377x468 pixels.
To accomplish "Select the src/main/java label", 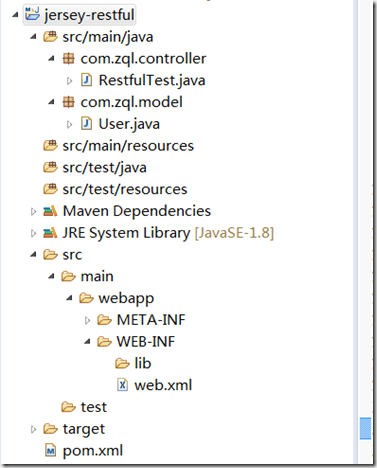I will [108, 37].
